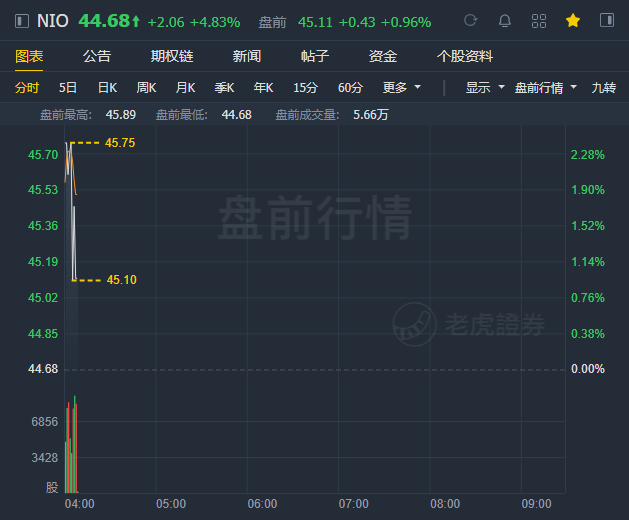Open the 期权链 tab
The width and height of the screenshot is (629, 520).
pos(172,56)
